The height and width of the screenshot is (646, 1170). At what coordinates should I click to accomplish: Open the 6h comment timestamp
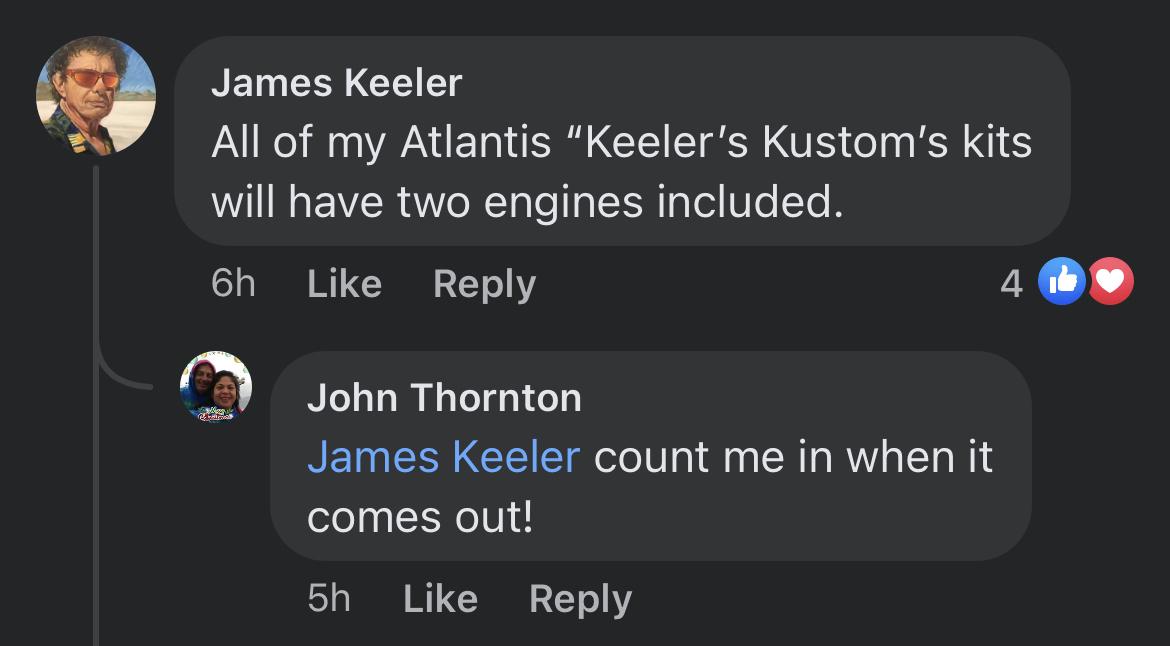[x=234, y=283]
